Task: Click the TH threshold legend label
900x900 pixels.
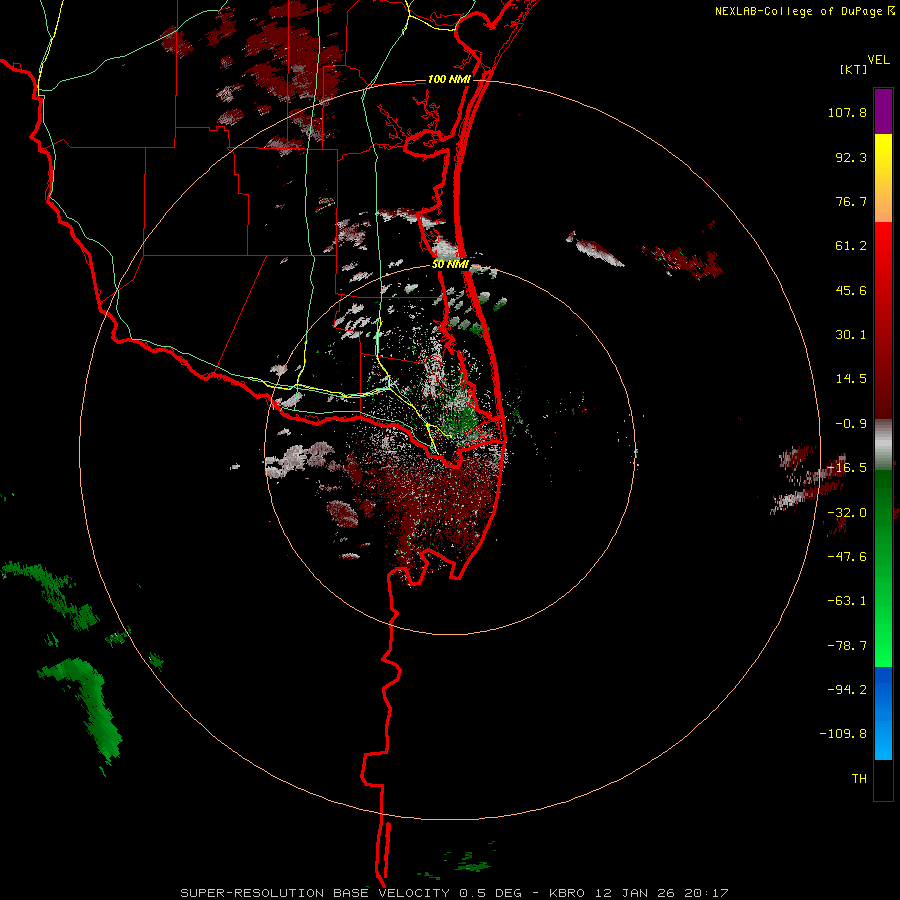Action: (x=859, y=779)
